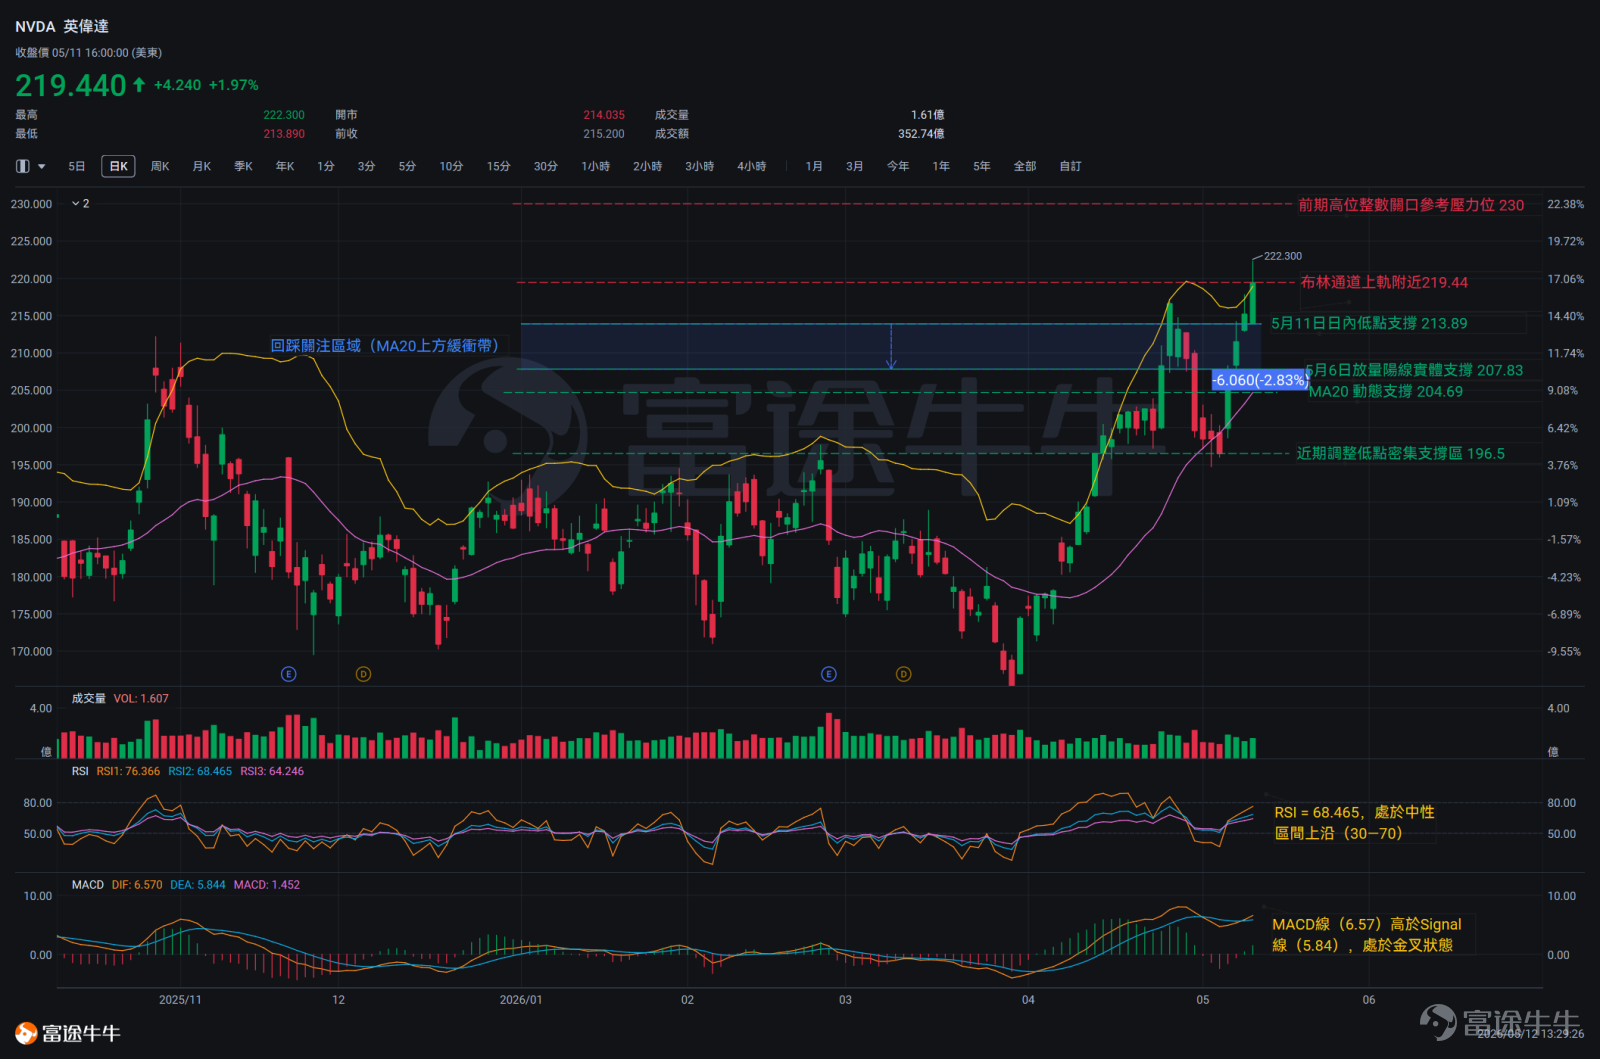The width and height of the screenshot is (1600, 1059).
Task: Switch to the 5日 chart
Action: click(77, 166)
